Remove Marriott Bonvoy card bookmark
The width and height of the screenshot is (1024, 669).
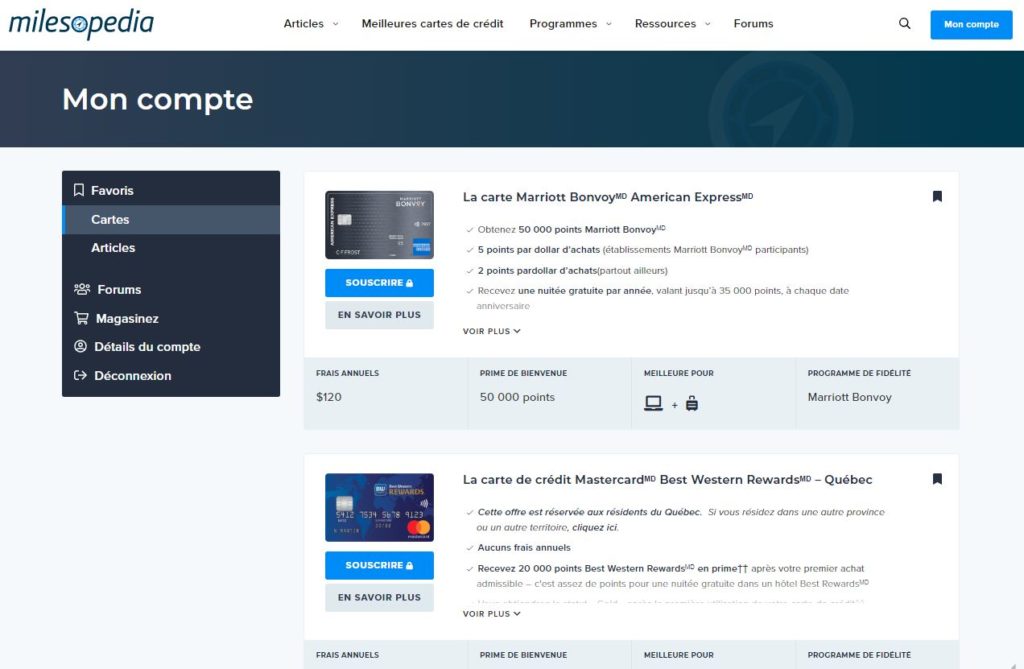coord(937,197)
